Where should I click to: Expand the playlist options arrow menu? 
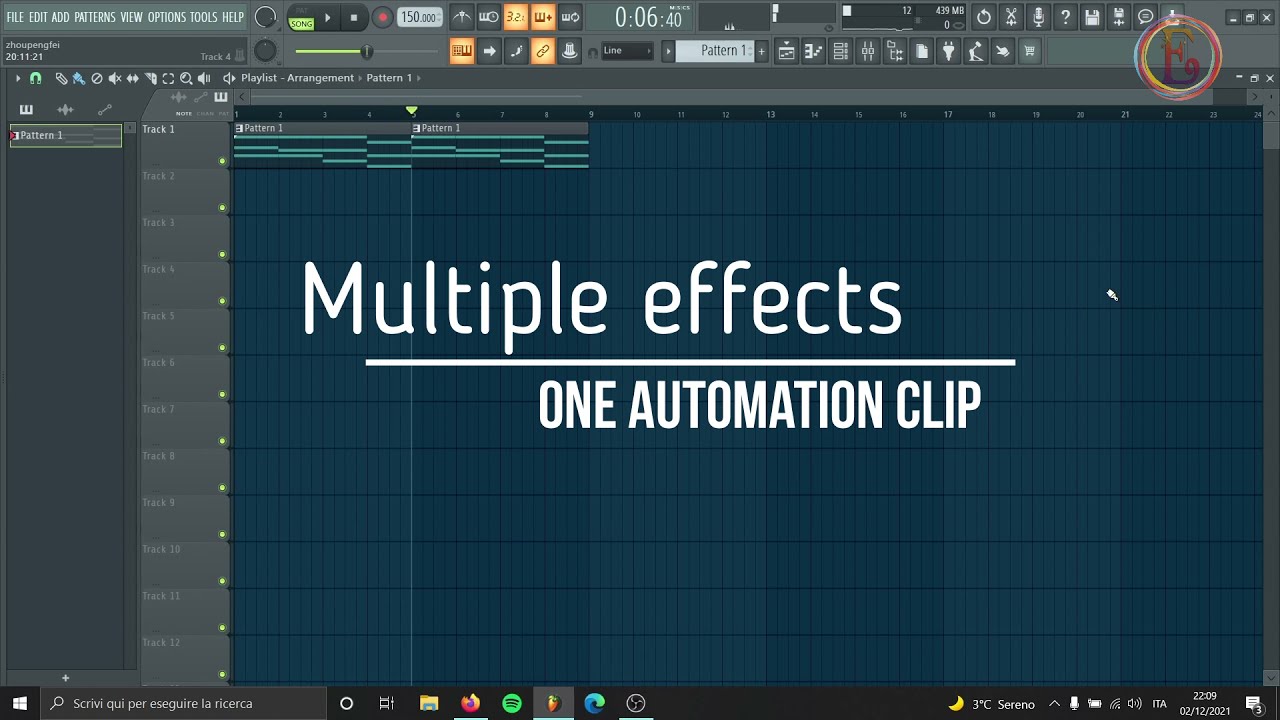(17, 78)
